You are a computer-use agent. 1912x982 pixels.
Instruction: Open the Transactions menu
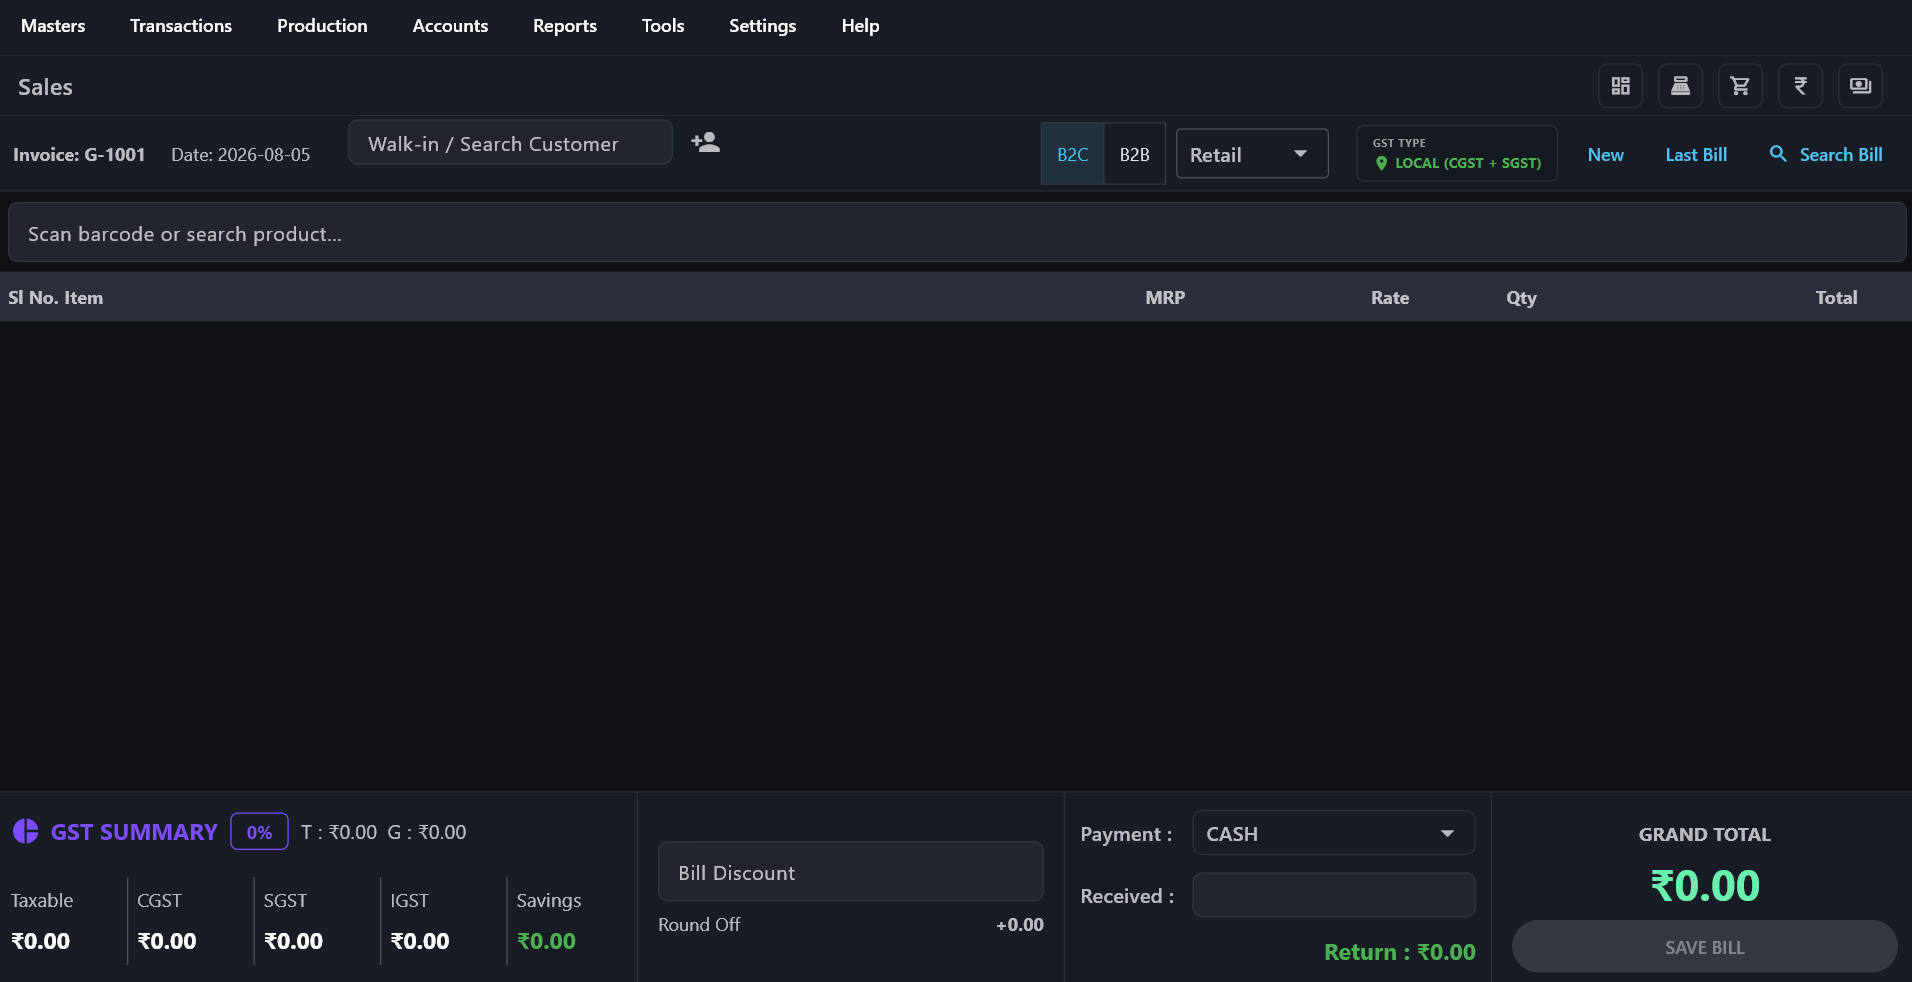tap(181, 26)
